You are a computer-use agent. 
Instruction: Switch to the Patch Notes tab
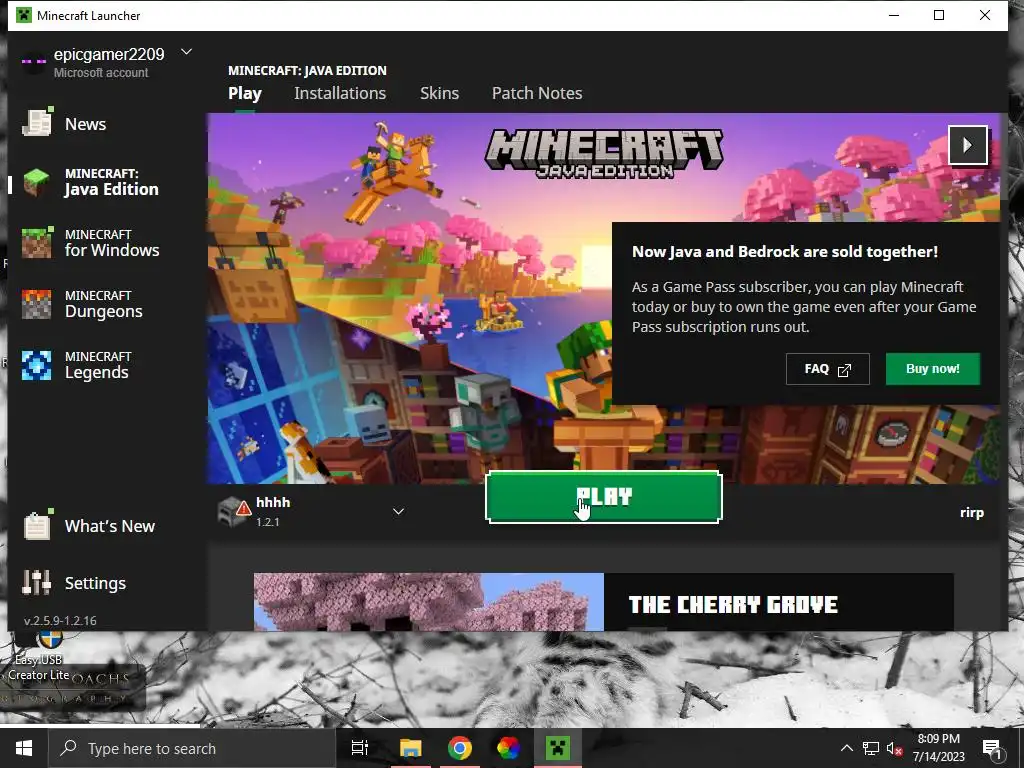click(x=537, y=93)
